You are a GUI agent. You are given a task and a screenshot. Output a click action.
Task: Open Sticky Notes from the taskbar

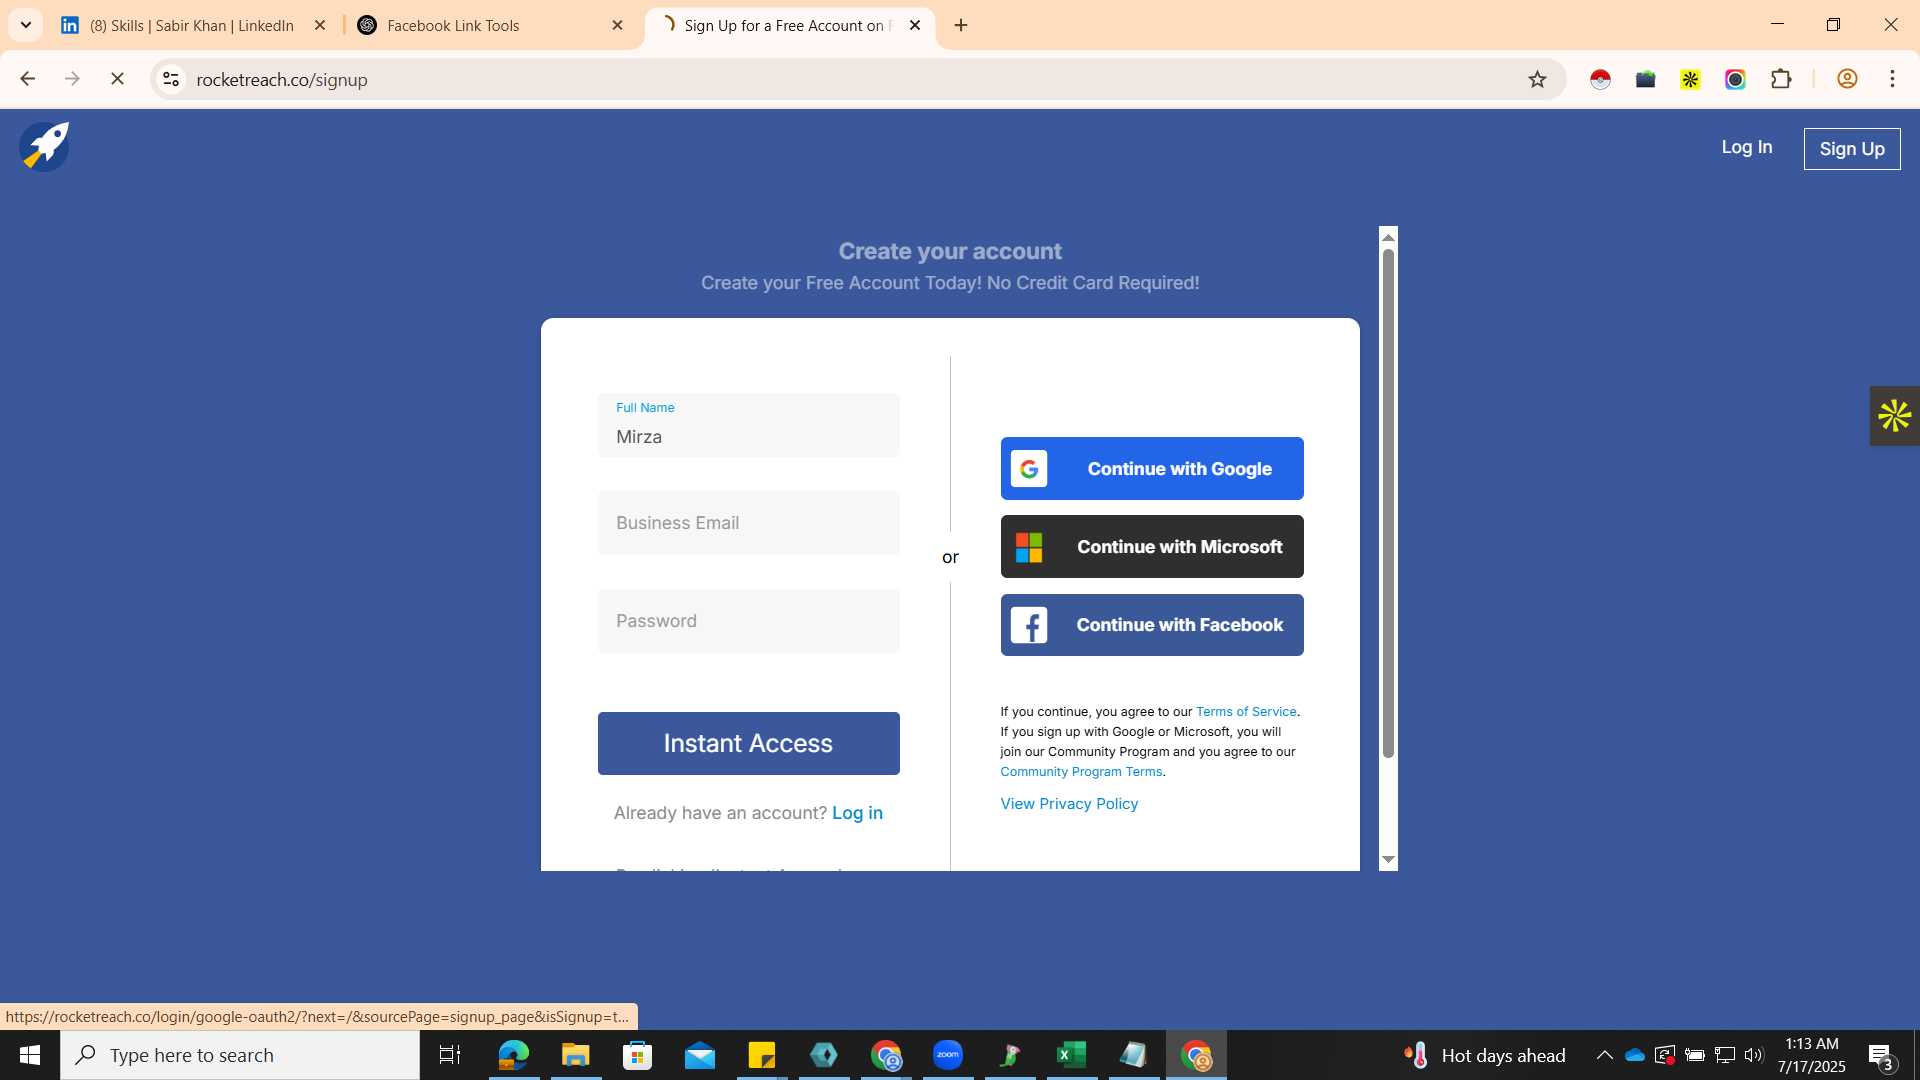[x=761, y=1055]
